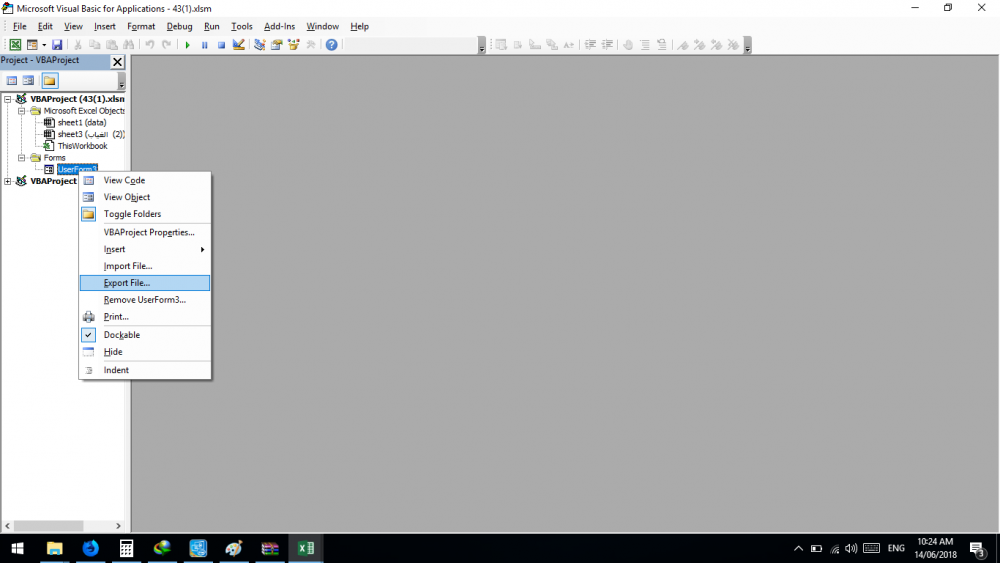
Task: Open Object Browser toolbar icon
Action: (x=293, y=45)
